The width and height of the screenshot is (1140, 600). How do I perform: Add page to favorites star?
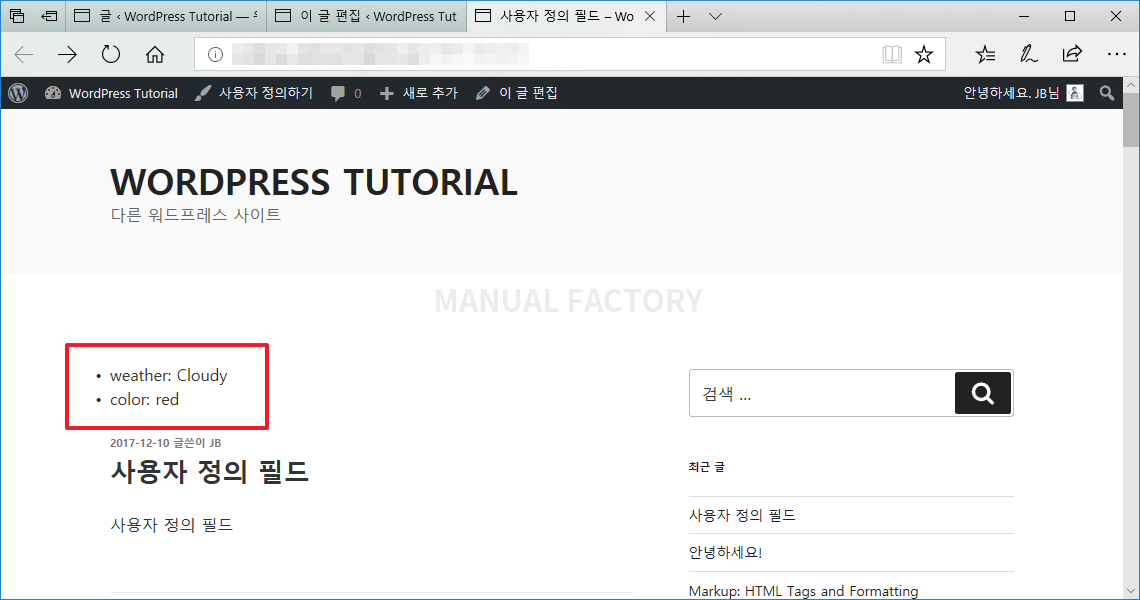924,55
